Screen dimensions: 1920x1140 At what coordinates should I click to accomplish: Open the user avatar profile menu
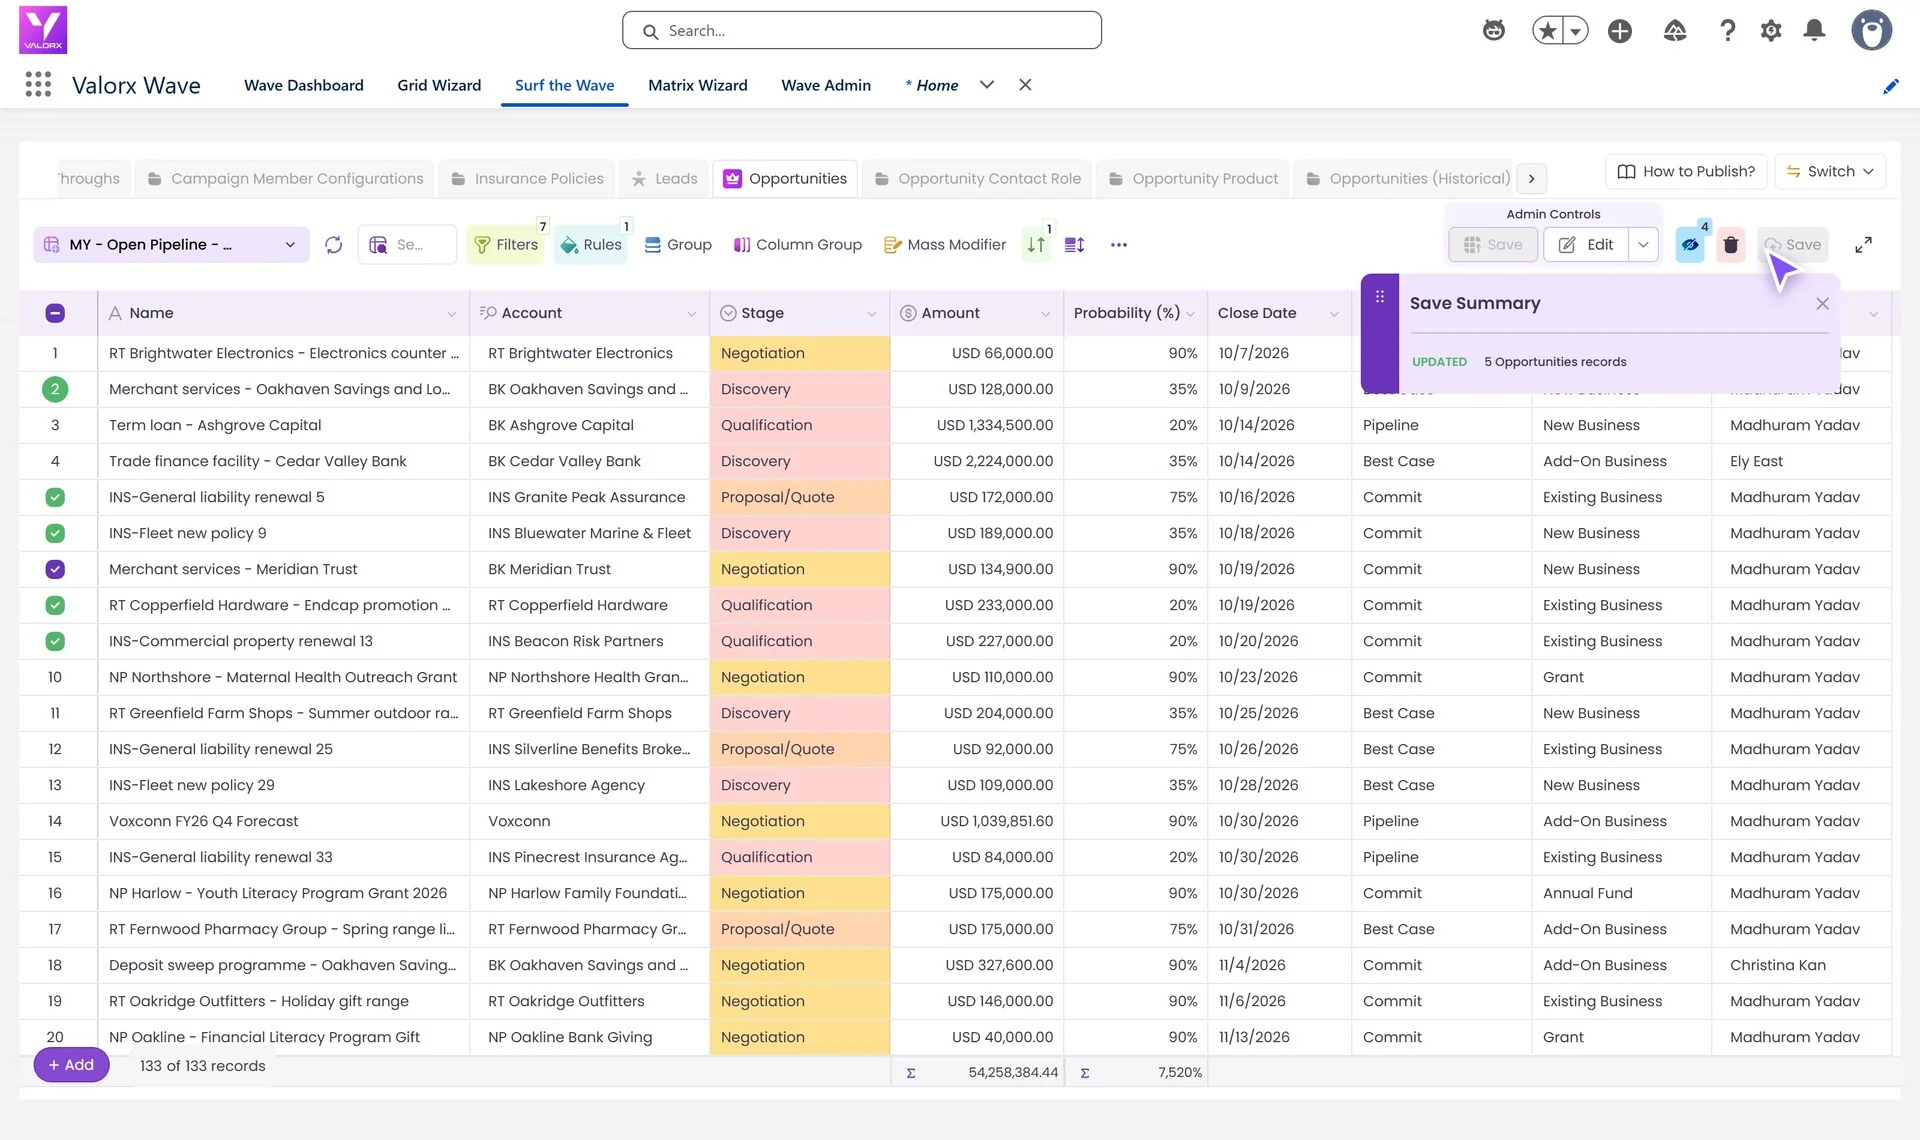click(x=1871, y=30)
